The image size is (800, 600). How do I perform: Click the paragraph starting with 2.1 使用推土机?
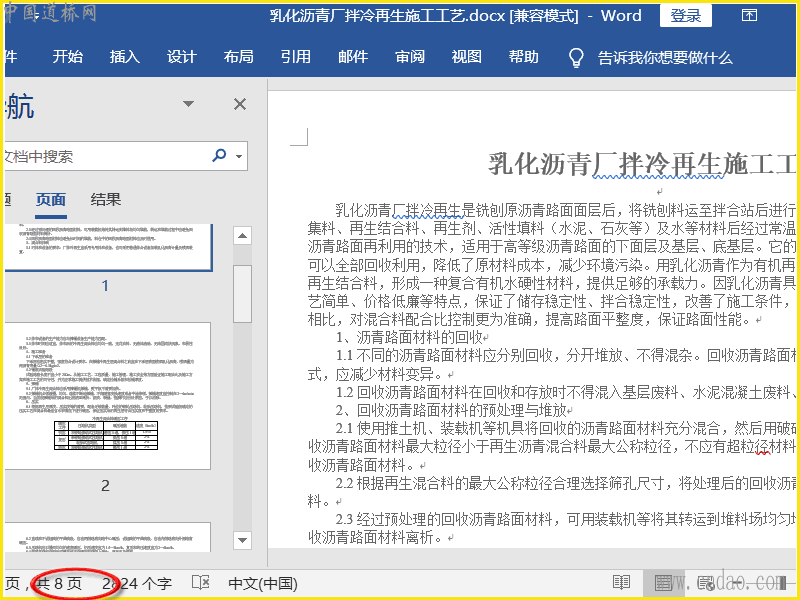pyautogui.click(x=552, y=446)
